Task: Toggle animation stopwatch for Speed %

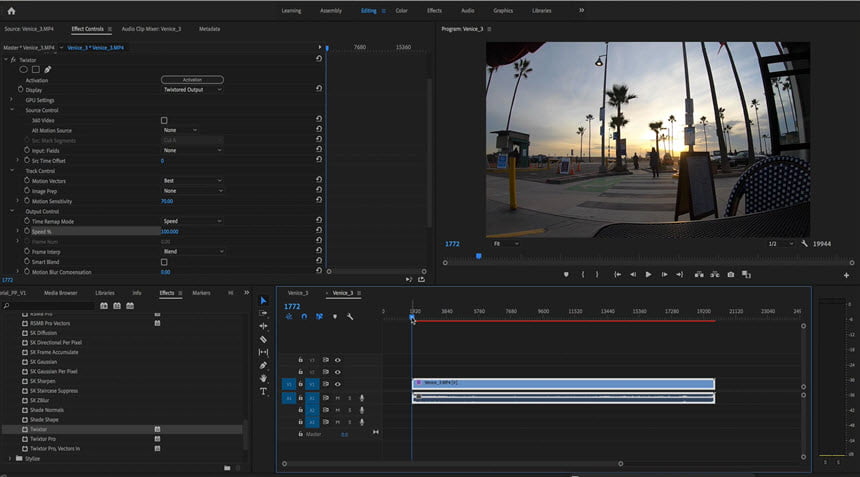Action: 27,231
